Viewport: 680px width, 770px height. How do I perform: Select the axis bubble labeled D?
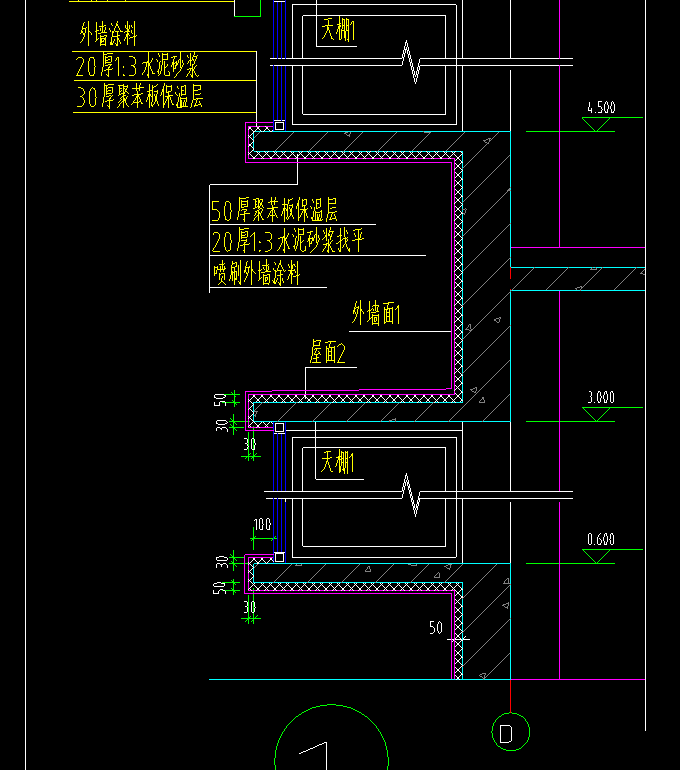point(511,732)
